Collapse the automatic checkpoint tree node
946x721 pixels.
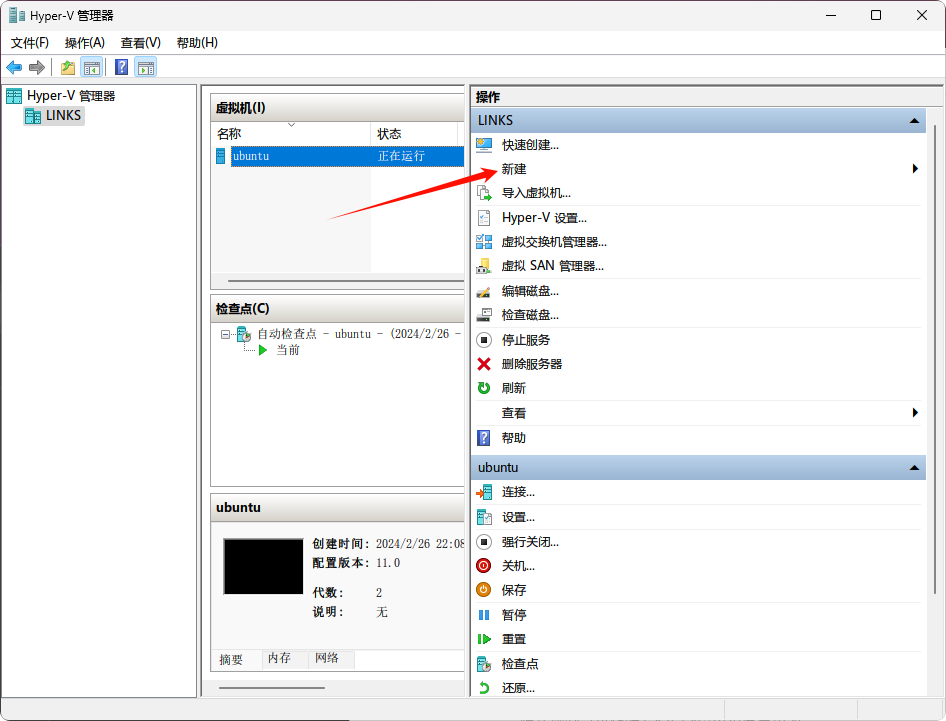click(x=225, y=334)
